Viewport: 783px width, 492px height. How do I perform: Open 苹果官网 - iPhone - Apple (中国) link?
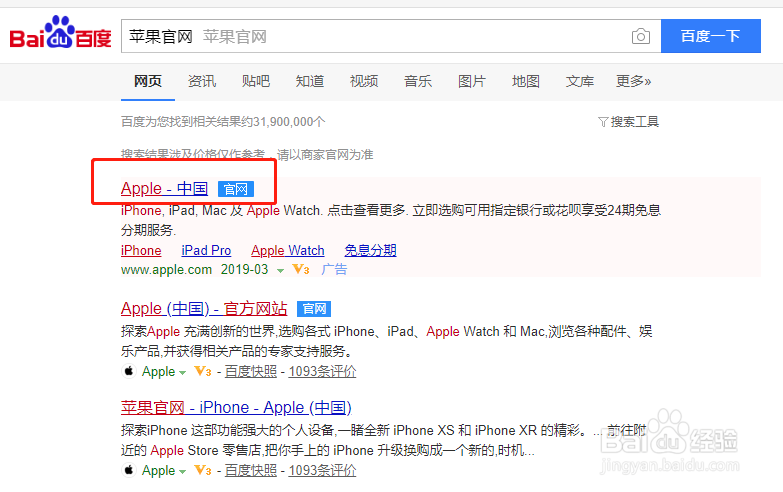[x=236, y=408]
